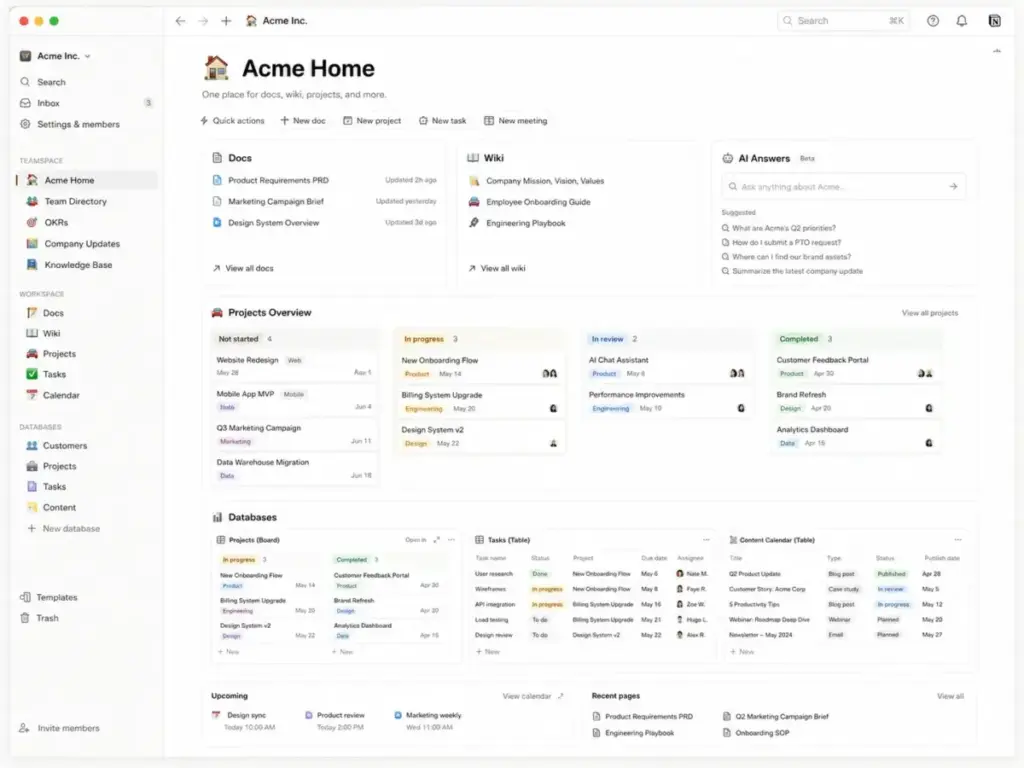Expand the Acme Inc. workspace switcher
The height and width of the screenshot is (768, 1024).
[x=55, y=56]
